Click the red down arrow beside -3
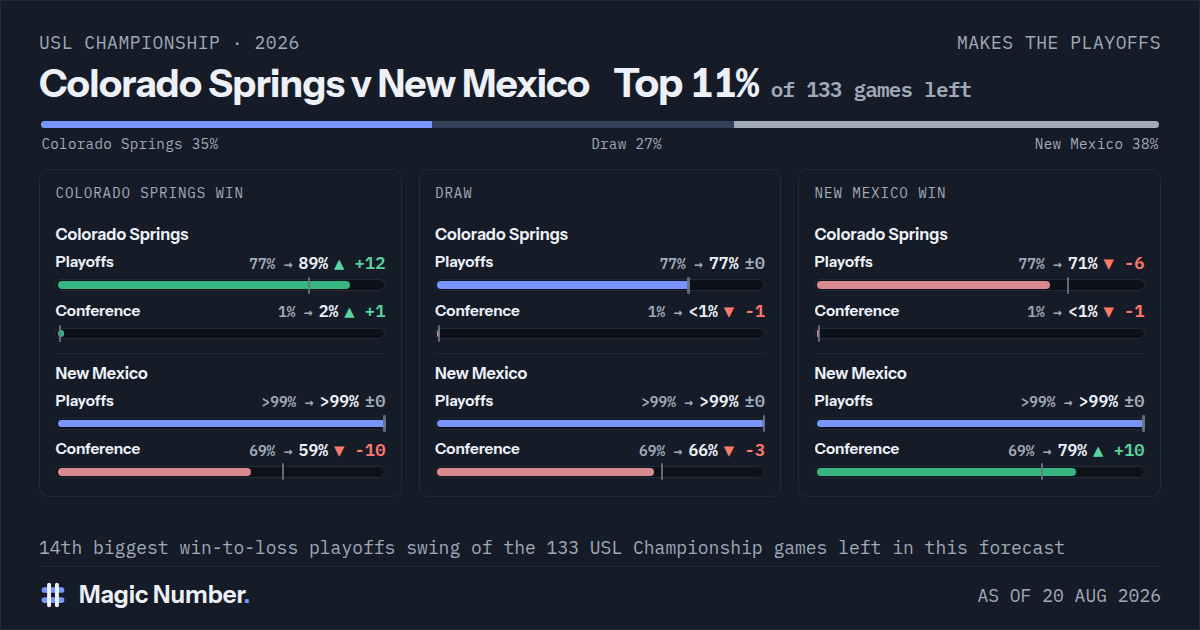 728,451
